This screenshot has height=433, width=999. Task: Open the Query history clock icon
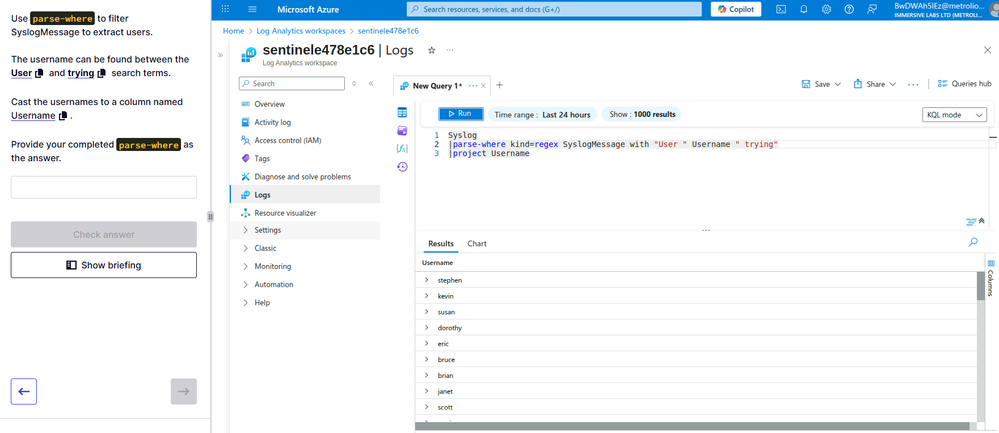(x=402, y=167)
